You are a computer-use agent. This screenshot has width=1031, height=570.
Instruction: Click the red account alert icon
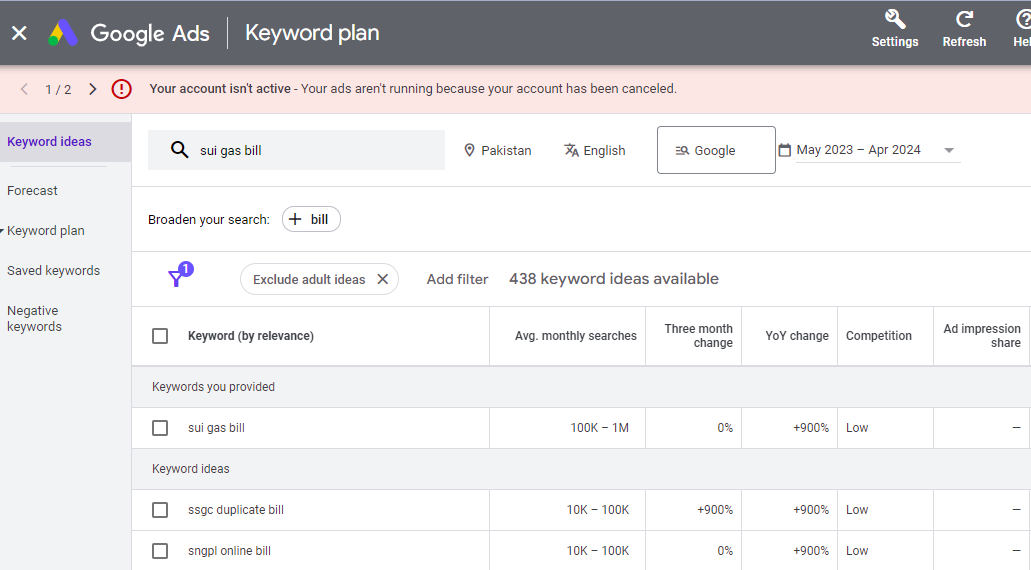tap(122, 89)
